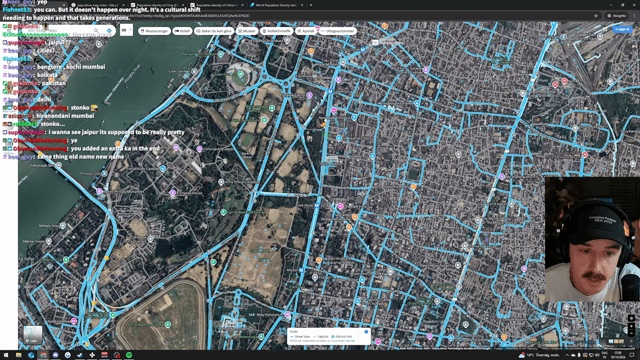Open the layers thumbnail at bottom left
The width and height of the screenshot is (640, 360).
point(33,335)
